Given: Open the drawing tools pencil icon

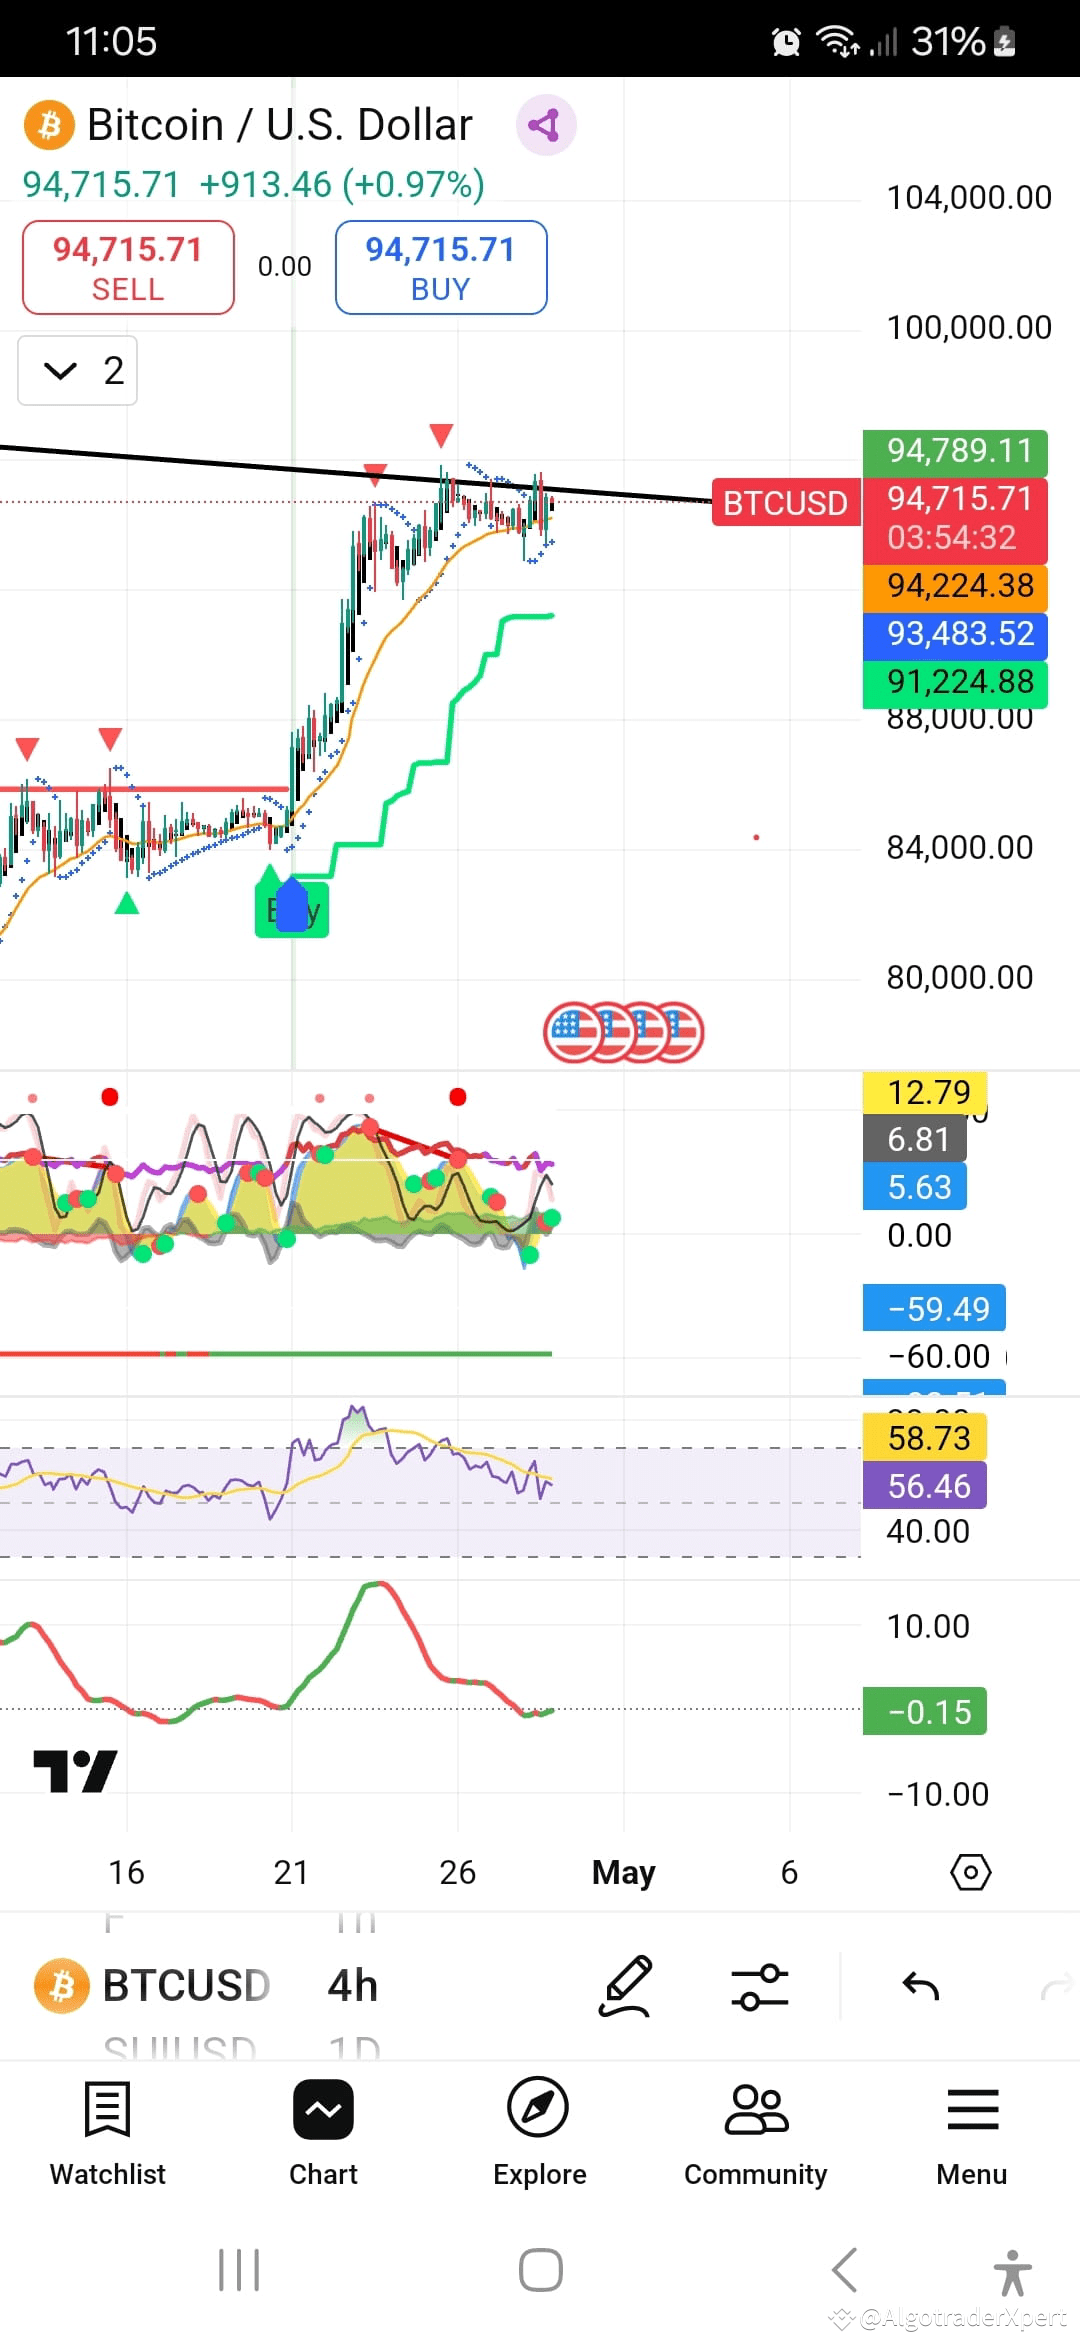Looking at the screenshot, I should [626, 1986].
